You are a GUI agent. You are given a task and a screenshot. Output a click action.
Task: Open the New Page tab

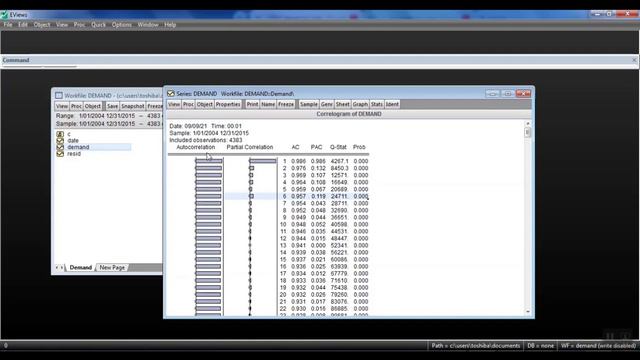112,268
